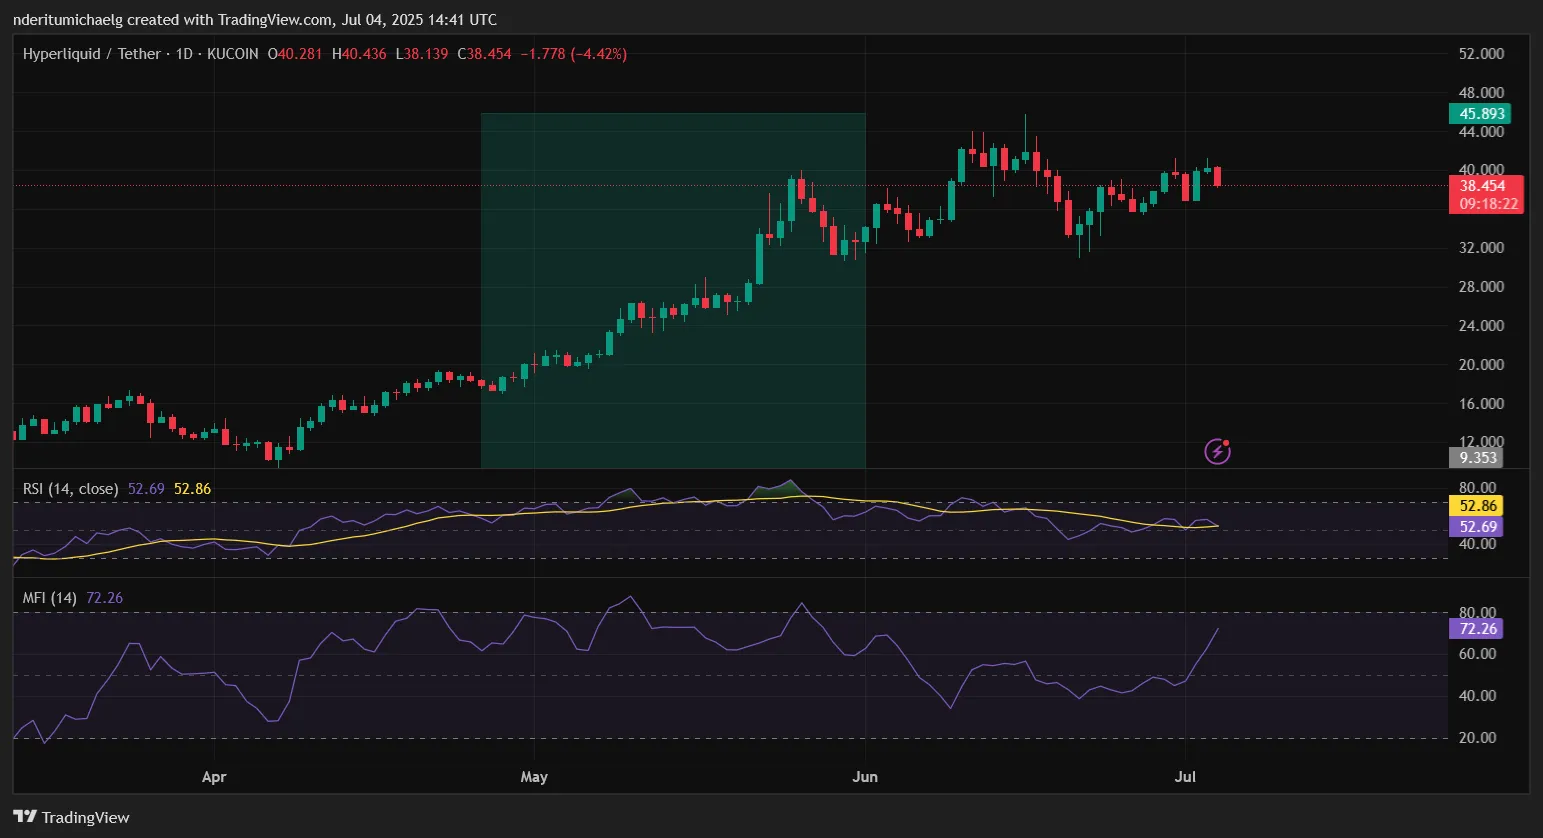
Task: Click the KUCOIN exchange label
Action: point(233,54)
